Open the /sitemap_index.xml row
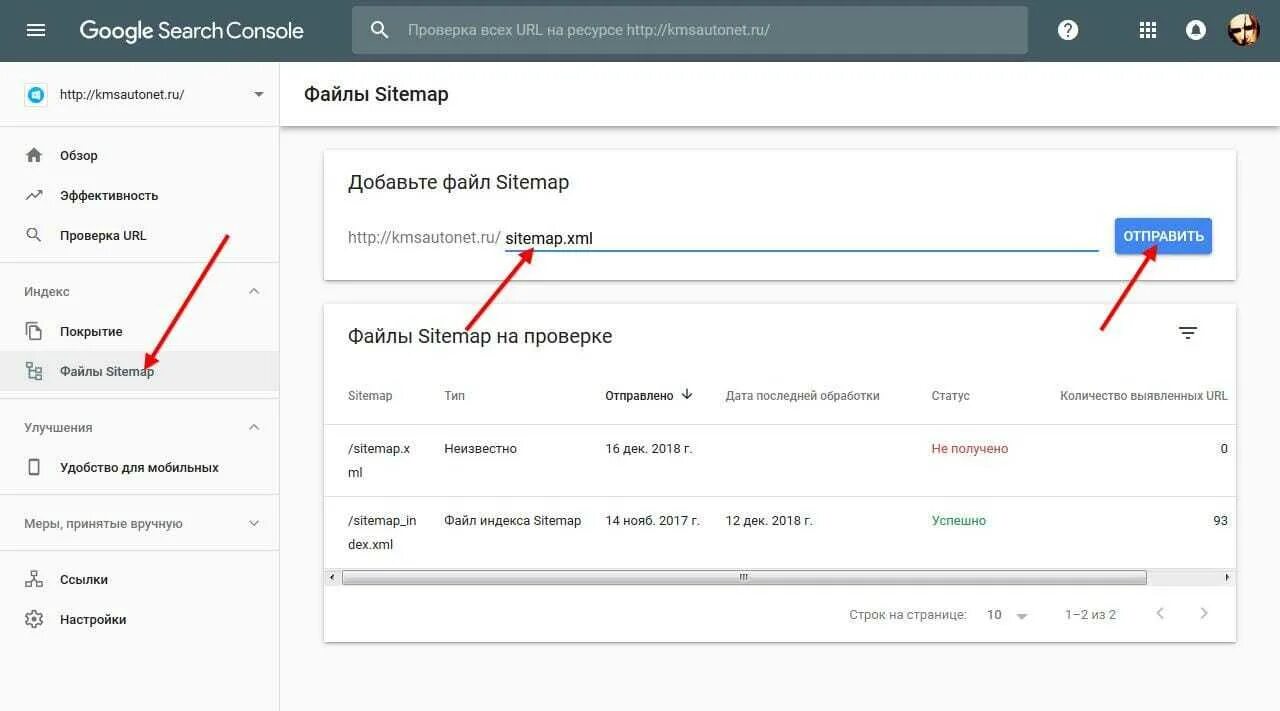The height and width of the screenshot is (711, 1280). (x=780, y=532)
